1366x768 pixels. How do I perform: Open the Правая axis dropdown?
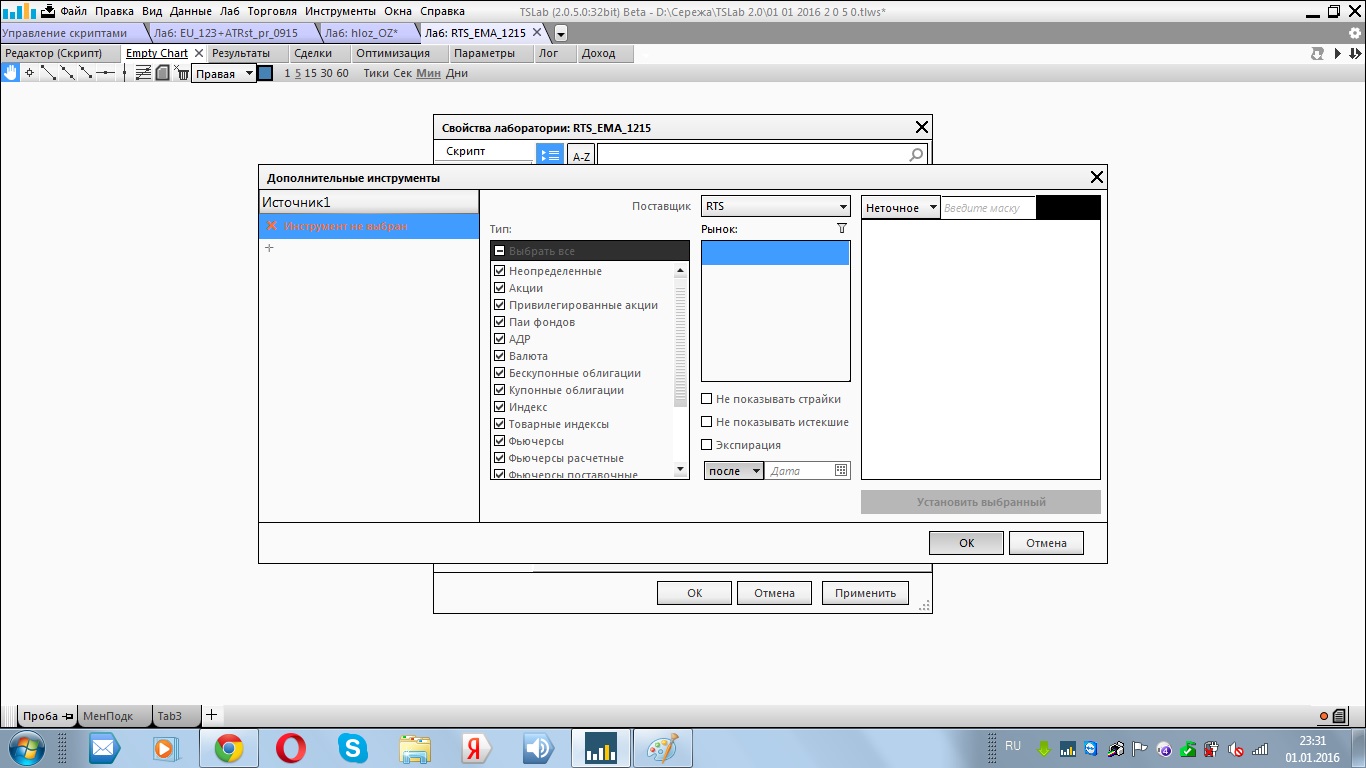[224, 74]
